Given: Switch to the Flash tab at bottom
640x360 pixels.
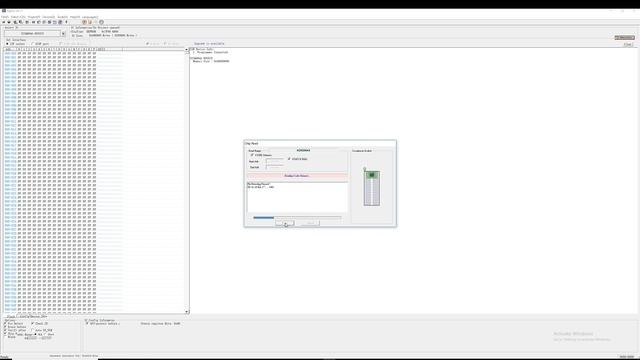Looking at the screenshot, I should [11, 316].
